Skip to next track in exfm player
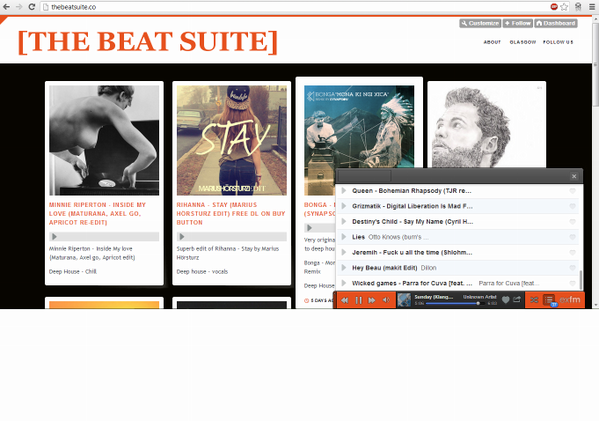This screenshot has width=599, height=421. pos(372,300)
